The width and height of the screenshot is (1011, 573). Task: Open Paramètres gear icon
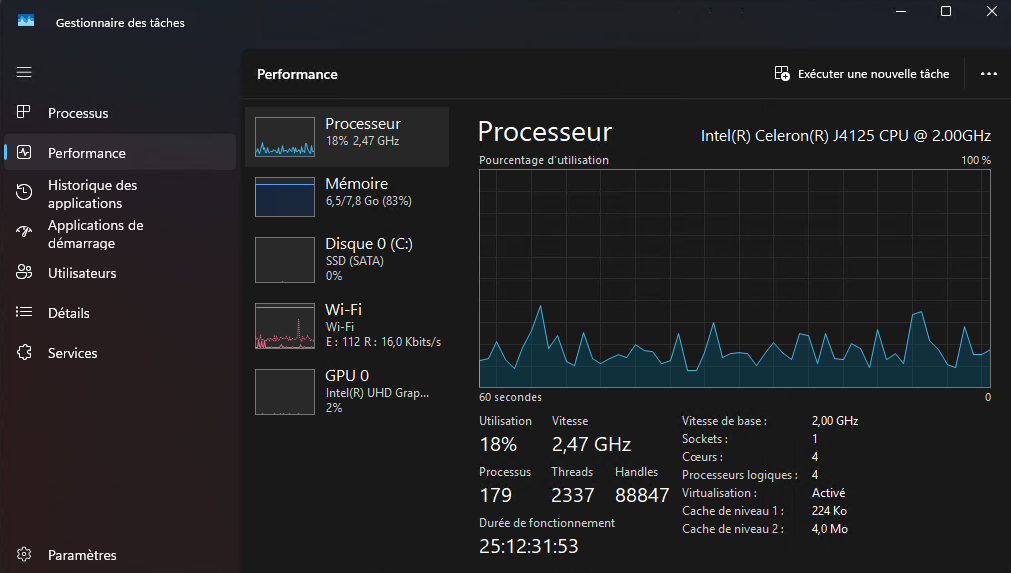click(x=24, y=554)
